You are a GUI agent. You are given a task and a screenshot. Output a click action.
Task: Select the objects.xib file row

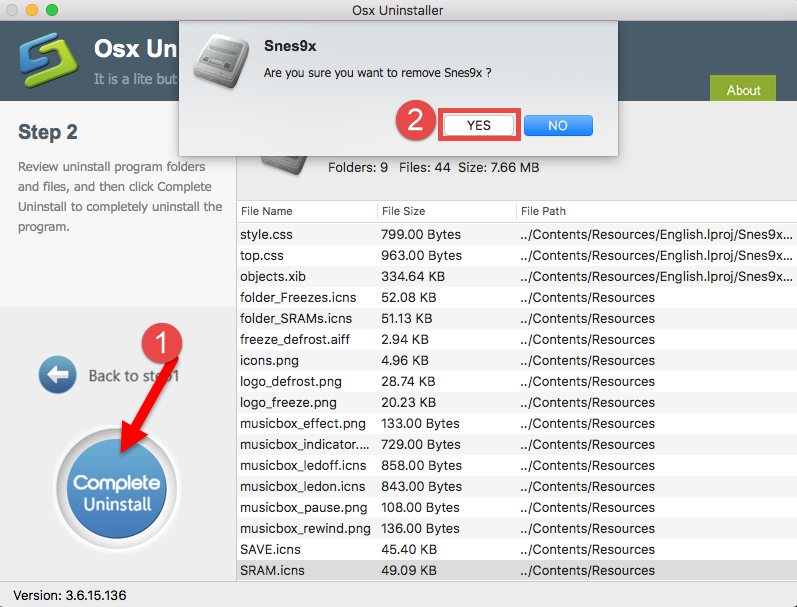pyautogui.click(x=516, y=277)
